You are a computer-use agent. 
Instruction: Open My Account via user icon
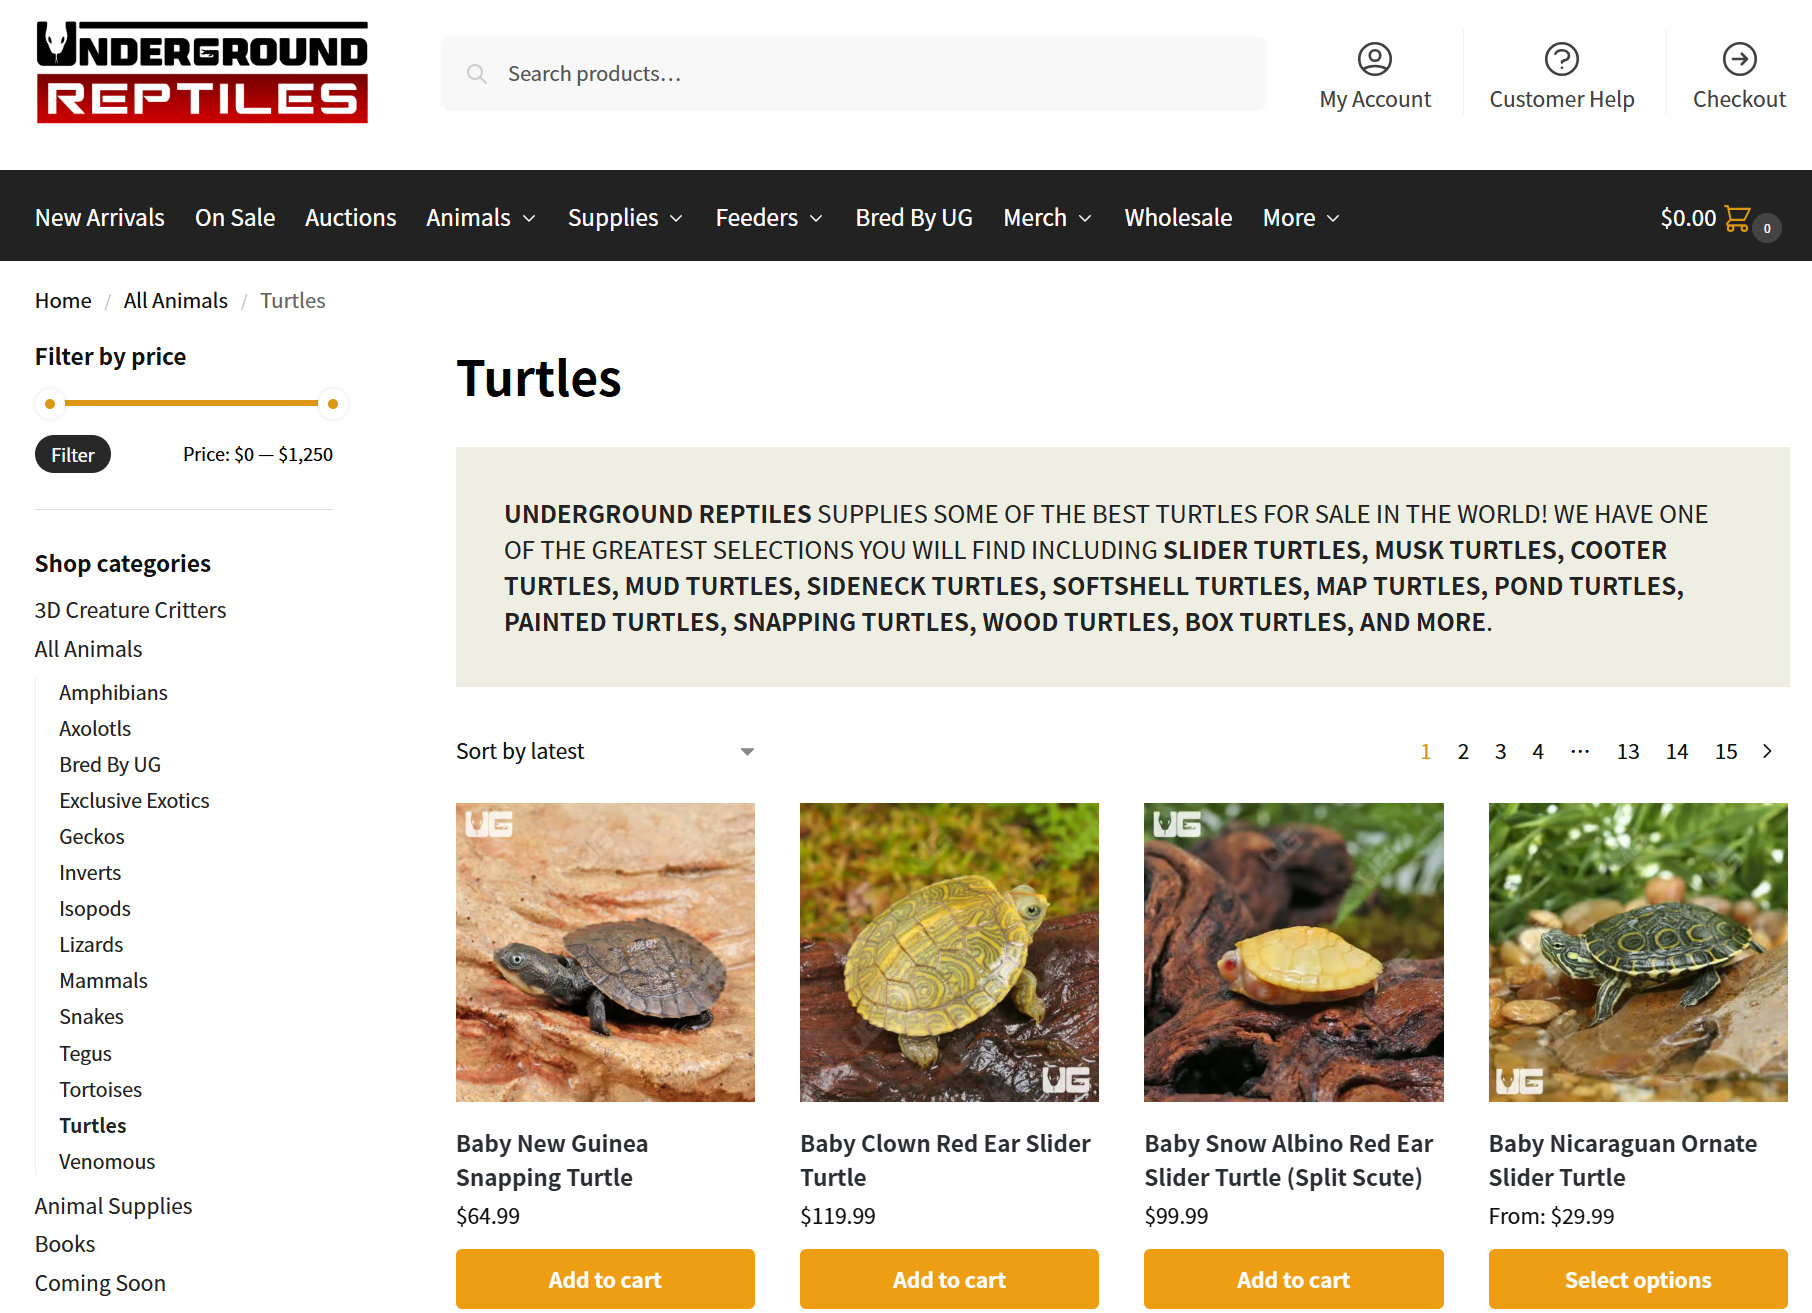tap(1374, 59)
